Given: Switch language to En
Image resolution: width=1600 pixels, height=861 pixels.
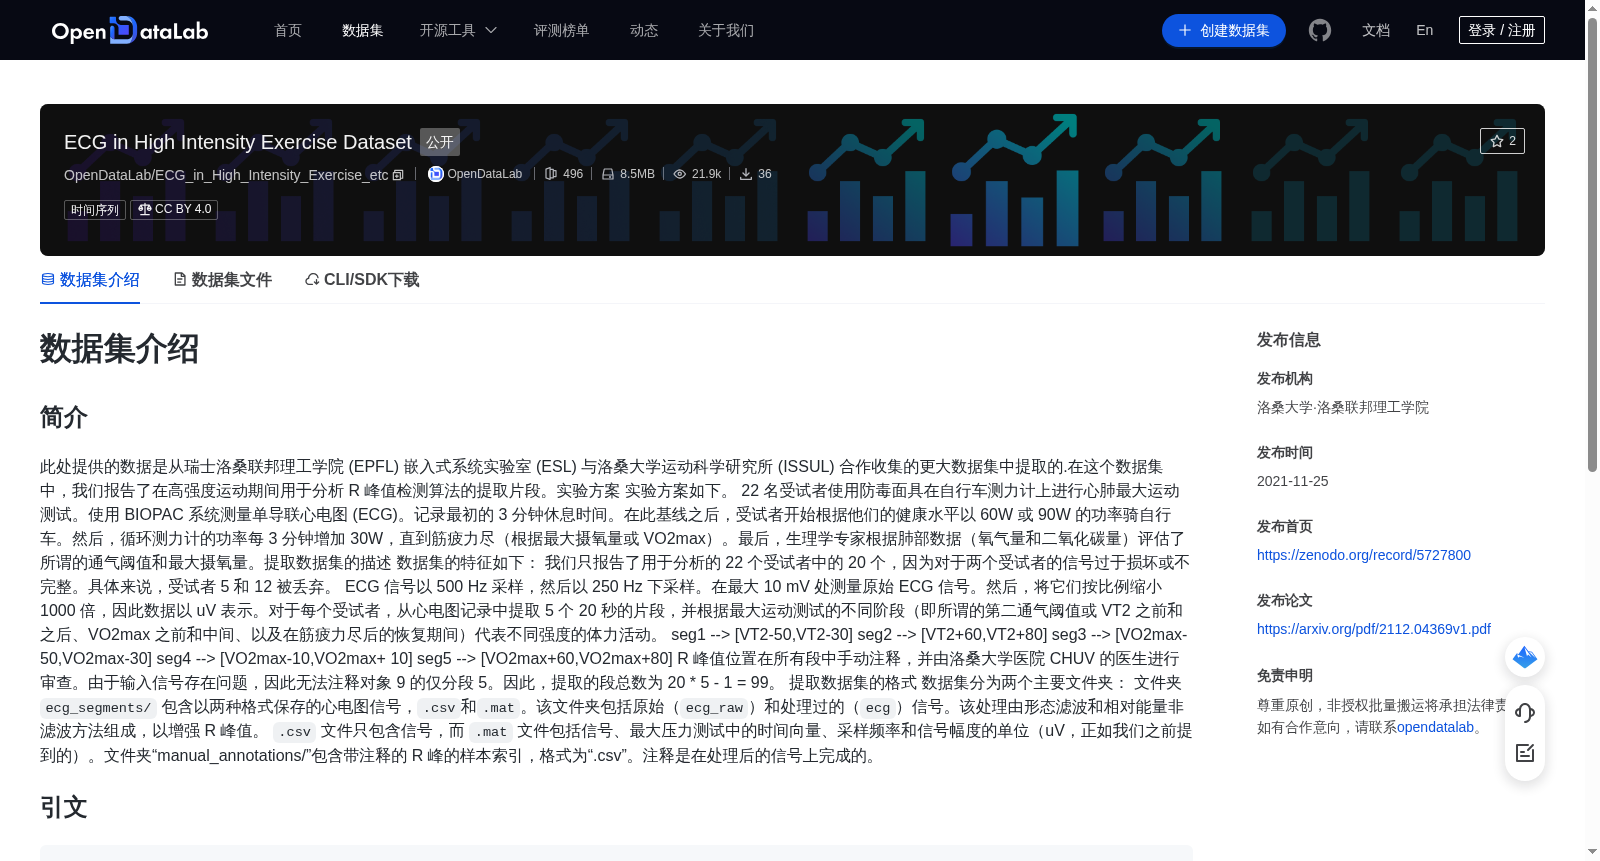Looking at the screenshot, I should (x=1425, y=30).
